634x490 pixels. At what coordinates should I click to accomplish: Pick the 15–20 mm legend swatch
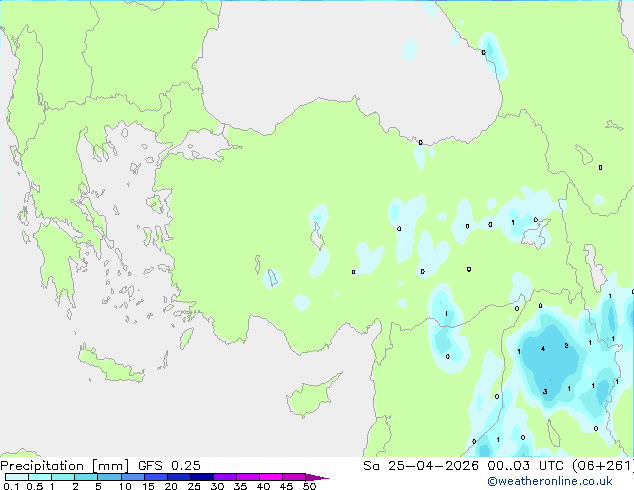point(156,477)
